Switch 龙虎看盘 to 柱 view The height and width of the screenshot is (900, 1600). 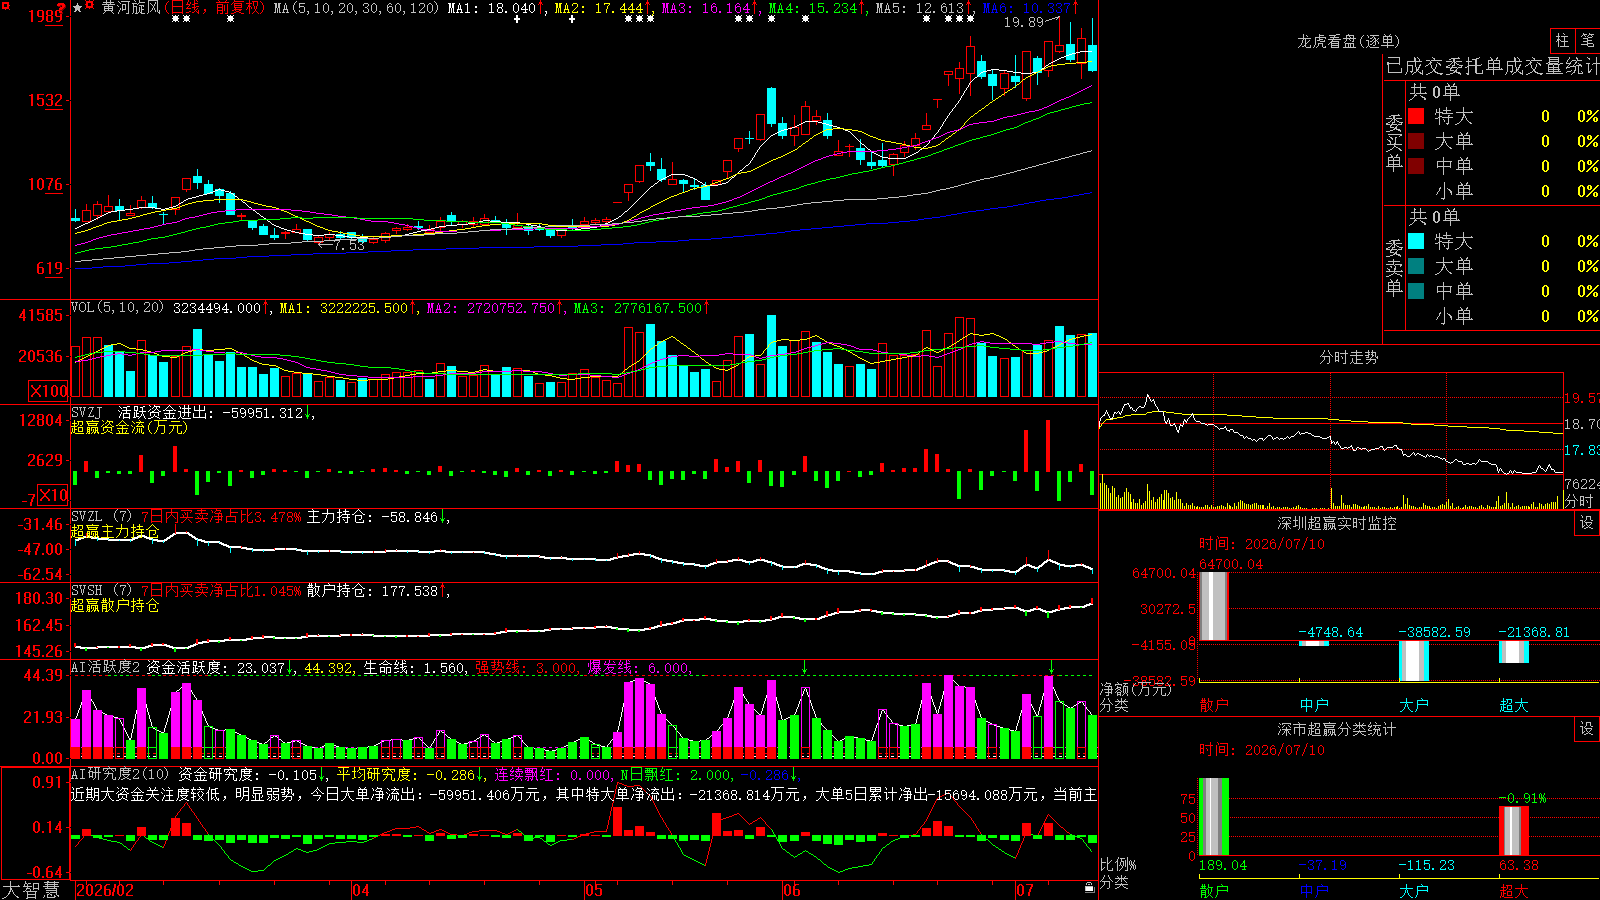pos(1562,41)
